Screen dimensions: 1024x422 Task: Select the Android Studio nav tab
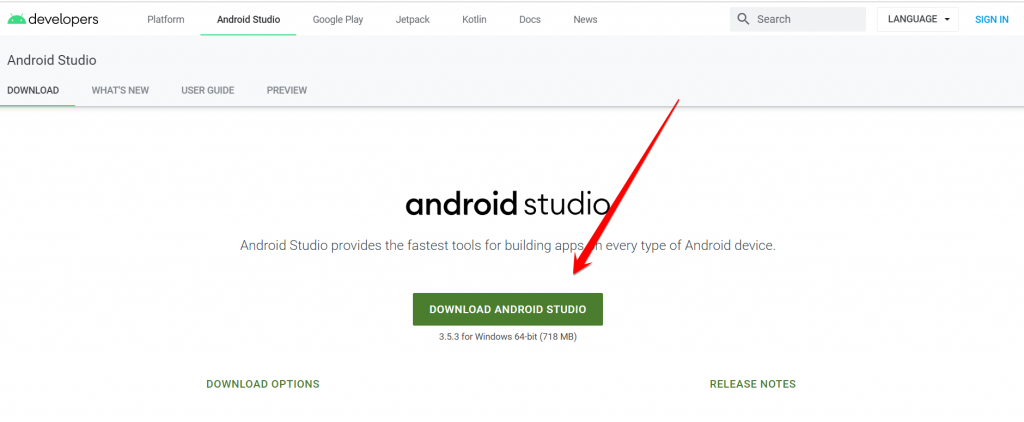pos(248,20)
